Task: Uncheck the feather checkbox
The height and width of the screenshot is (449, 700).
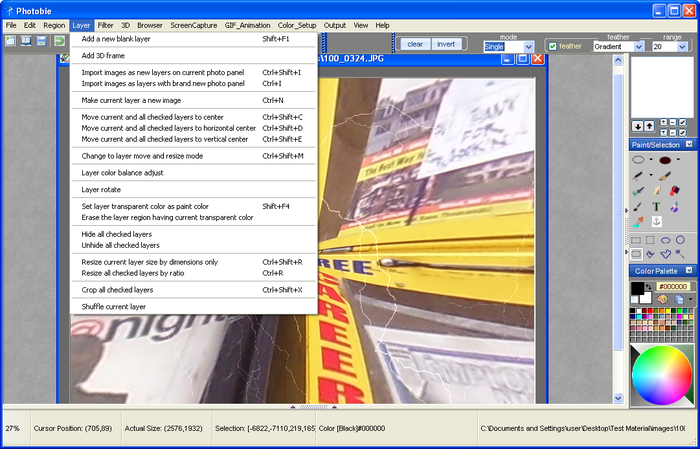Action: [553, 46]
